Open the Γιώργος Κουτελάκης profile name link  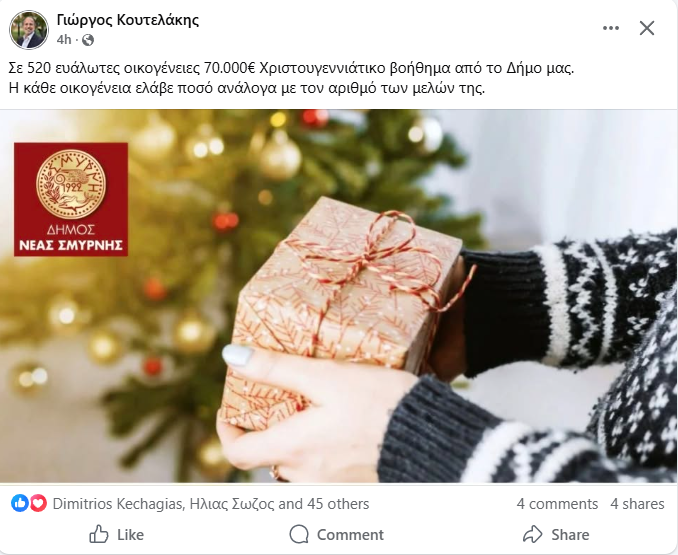point(128,20)
